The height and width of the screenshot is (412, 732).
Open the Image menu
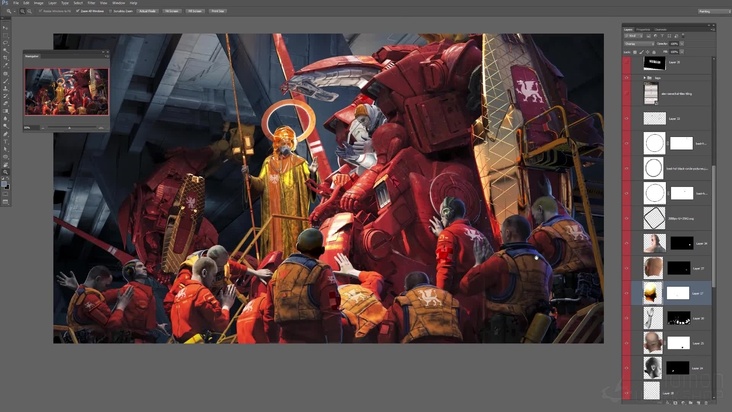click(38, 3)
